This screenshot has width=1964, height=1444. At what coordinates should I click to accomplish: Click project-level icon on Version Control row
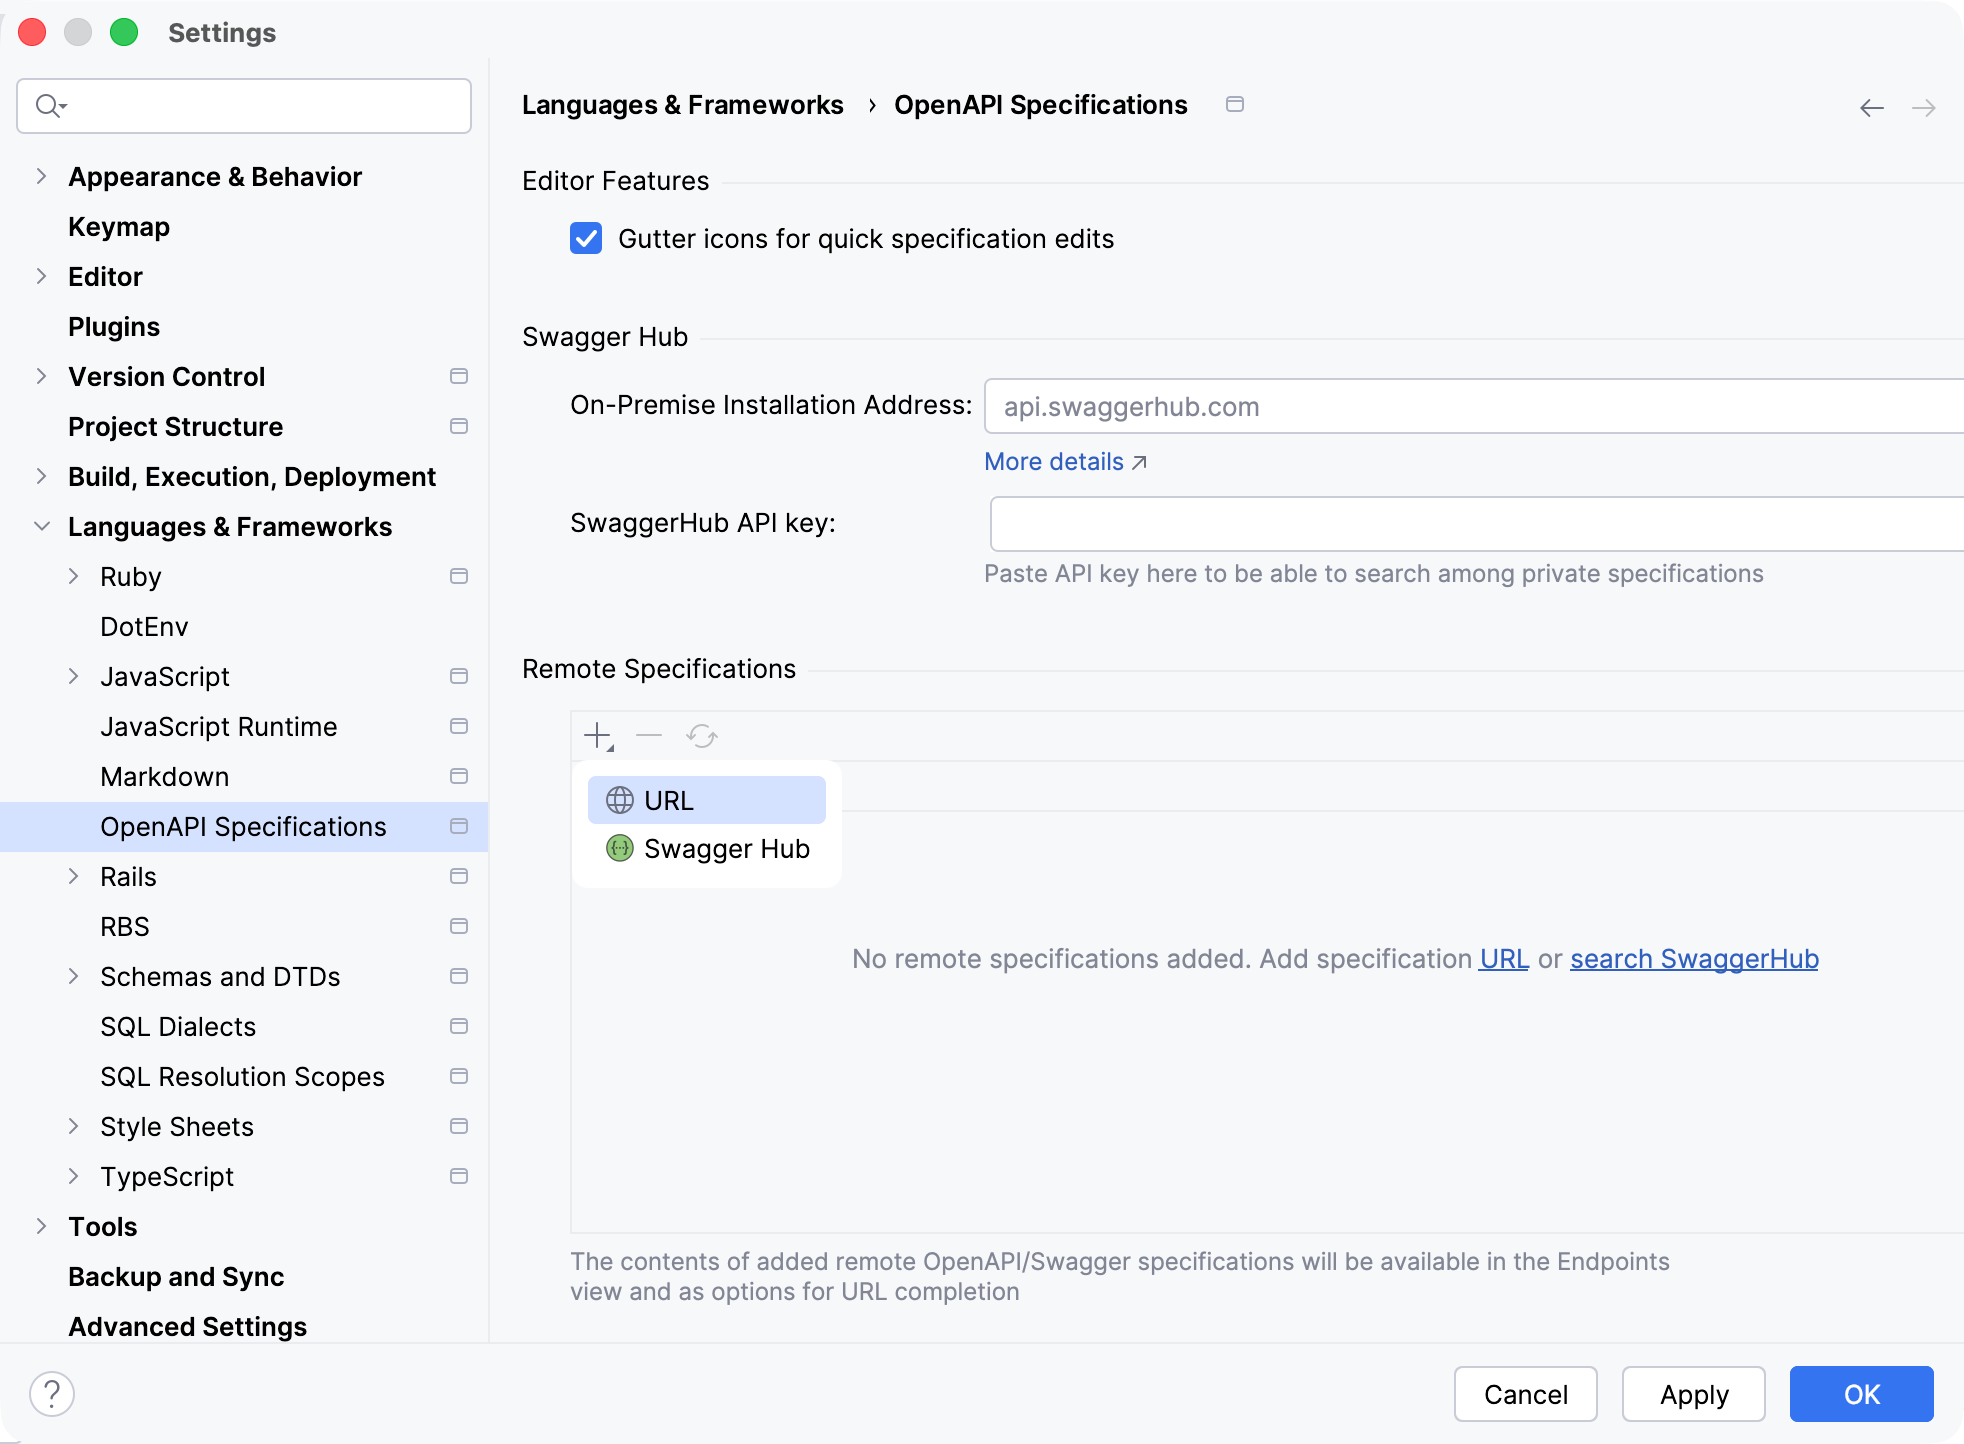[x=459, y=376]
